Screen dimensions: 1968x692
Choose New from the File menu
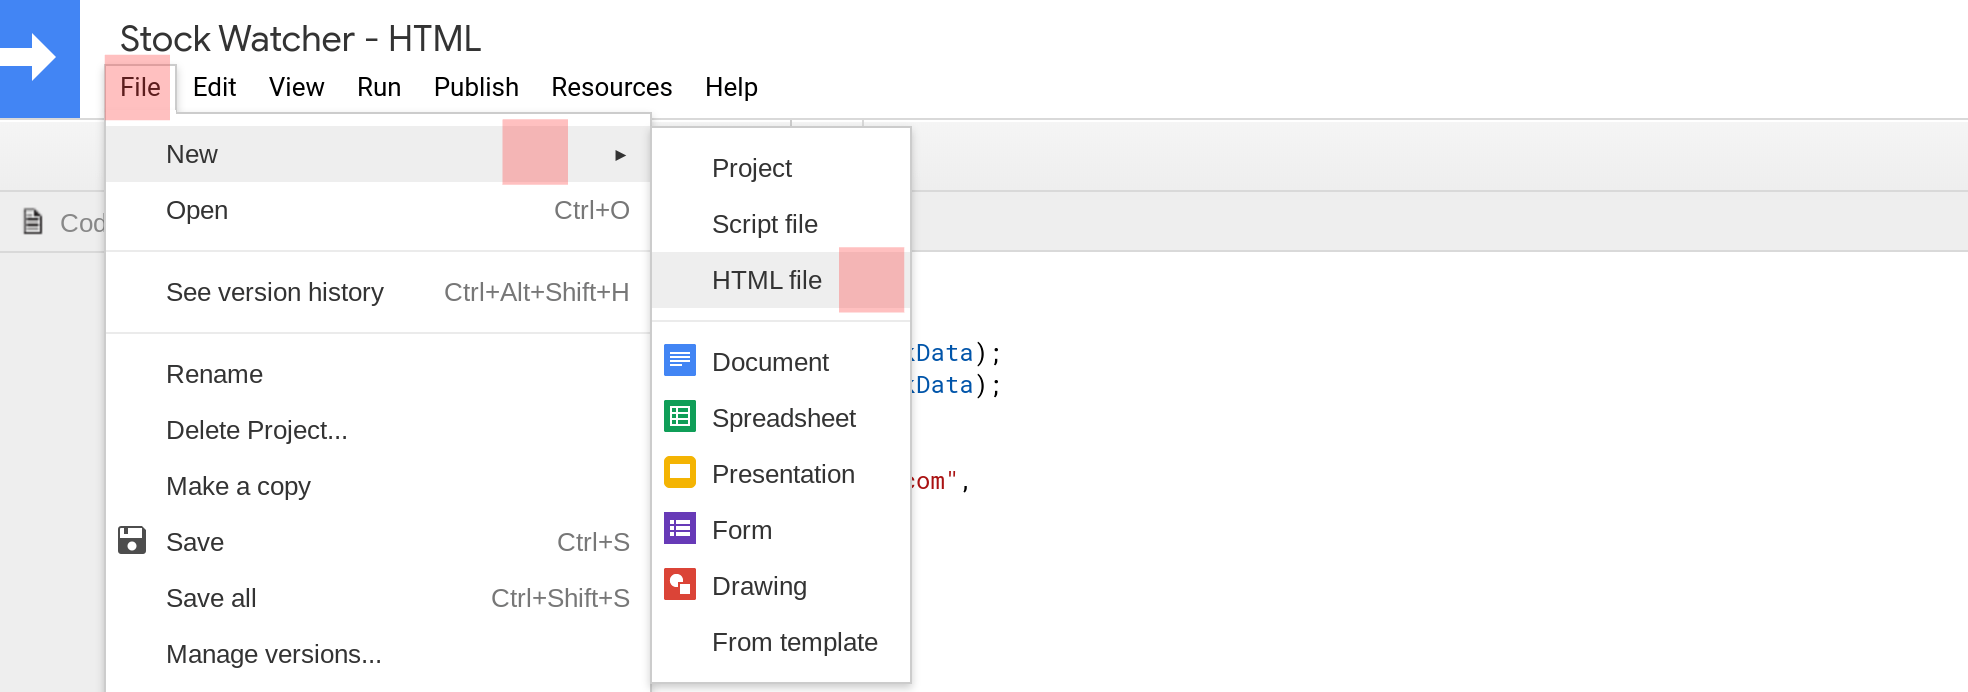[x=378, y=154]
